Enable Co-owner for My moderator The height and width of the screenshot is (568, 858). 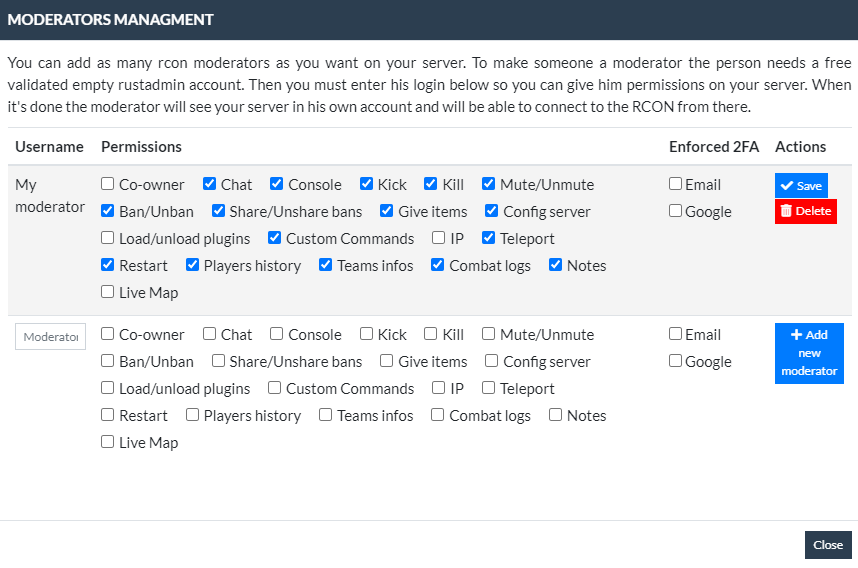point(107,184)
